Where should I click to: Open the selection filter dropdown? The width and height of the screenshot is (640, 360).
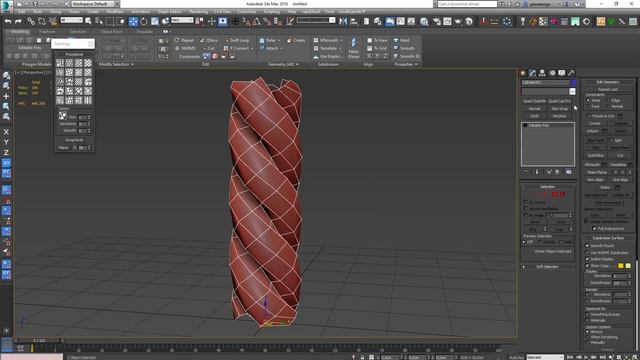tap(71, 20)
